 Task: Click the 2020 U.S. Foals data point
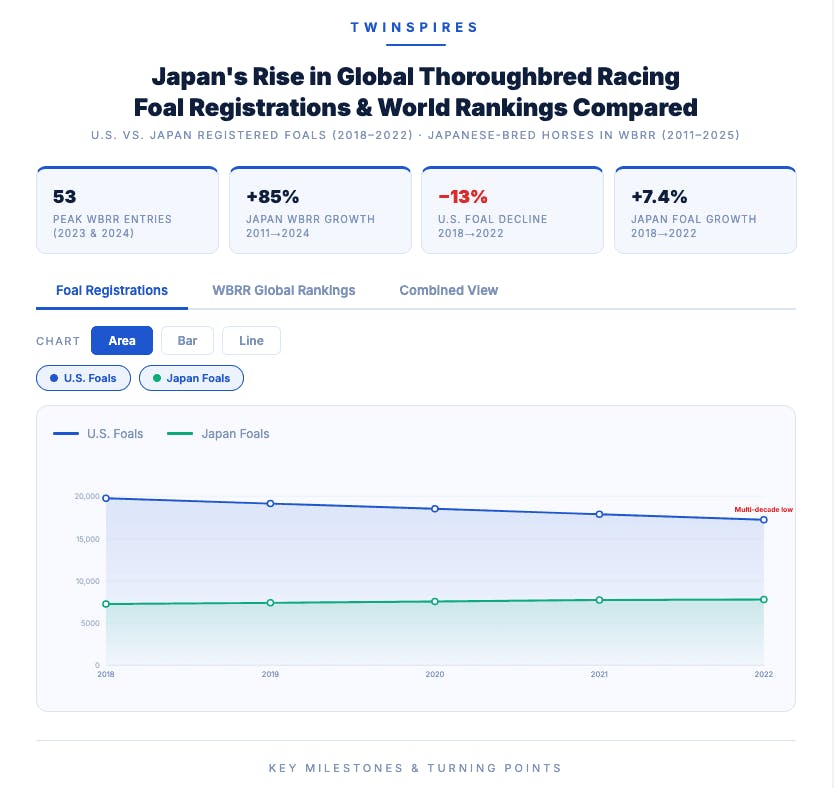pyautogui.click(x=435, y=509)
